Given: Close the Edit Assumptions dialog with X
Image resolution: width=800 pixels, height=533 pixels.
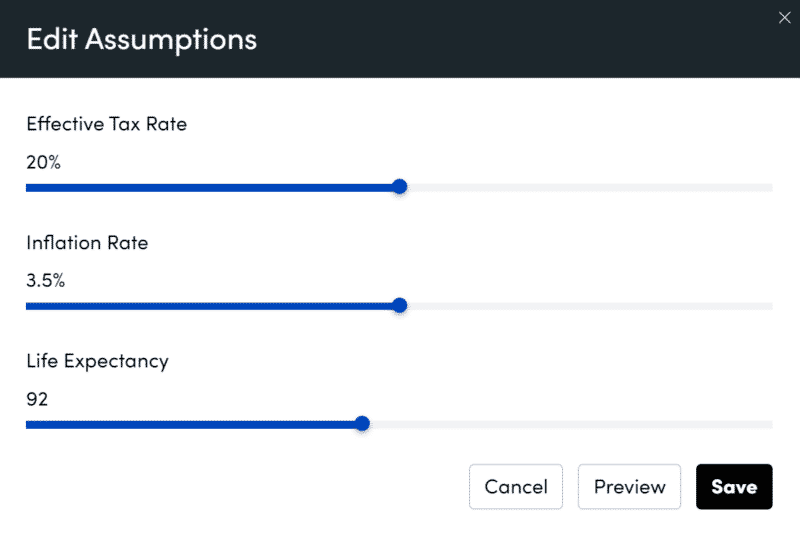Looking at the screenshot, I should pos(784,17).
